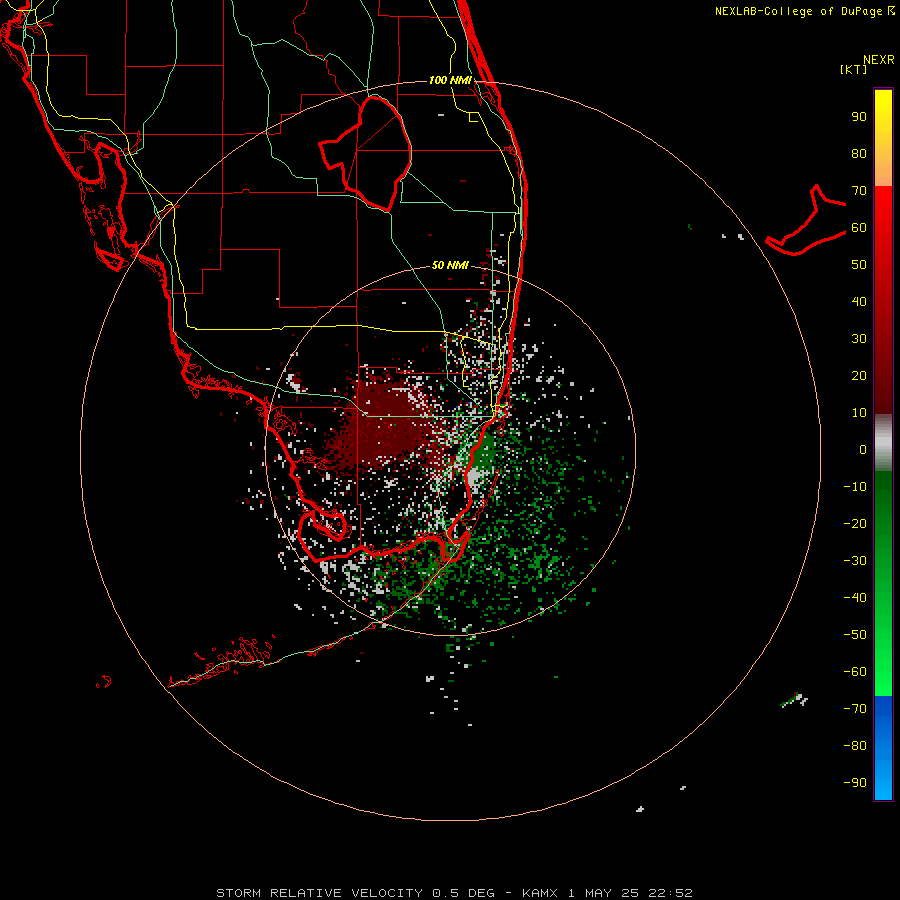Image resolution: width=900 pixels, height=900 pixels.
Task: Click the 60 value on the velocity scale
Action: click(x=859, y=228)
